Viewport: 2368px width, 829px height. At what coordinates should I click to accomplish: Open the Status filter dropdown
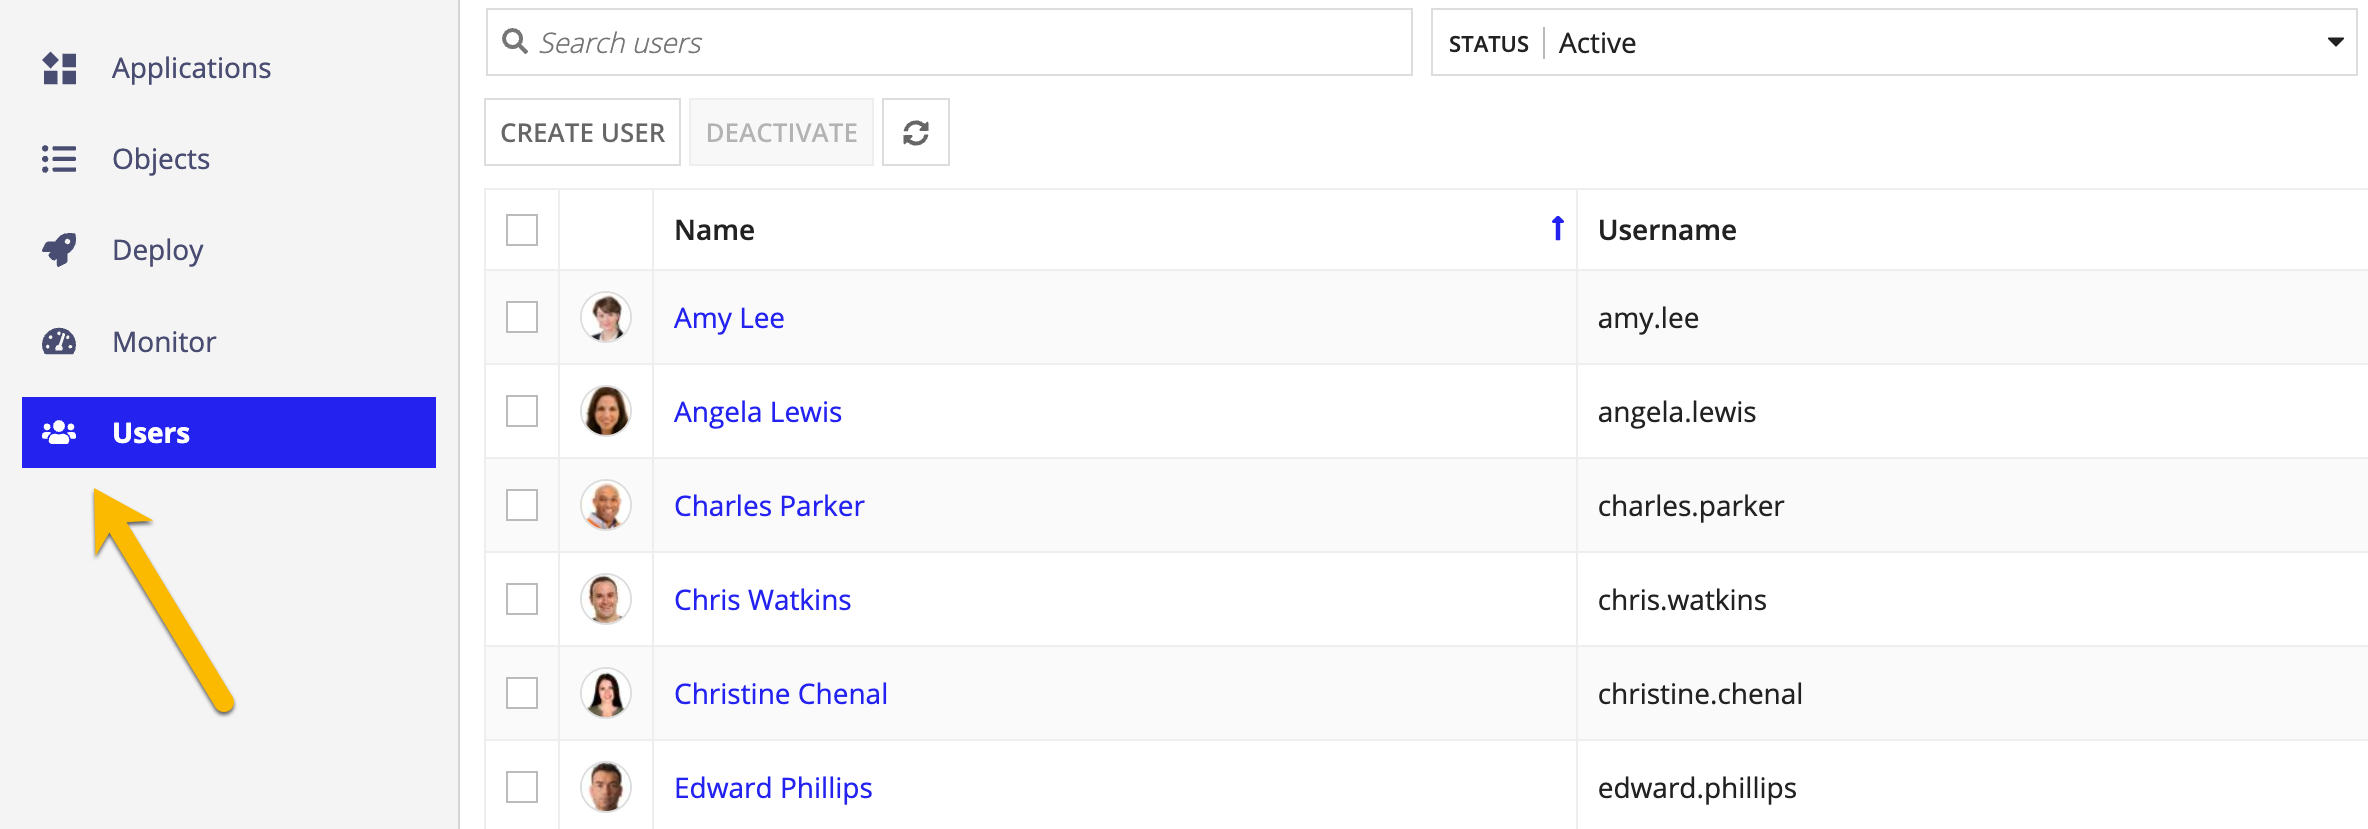[1894, 42]
